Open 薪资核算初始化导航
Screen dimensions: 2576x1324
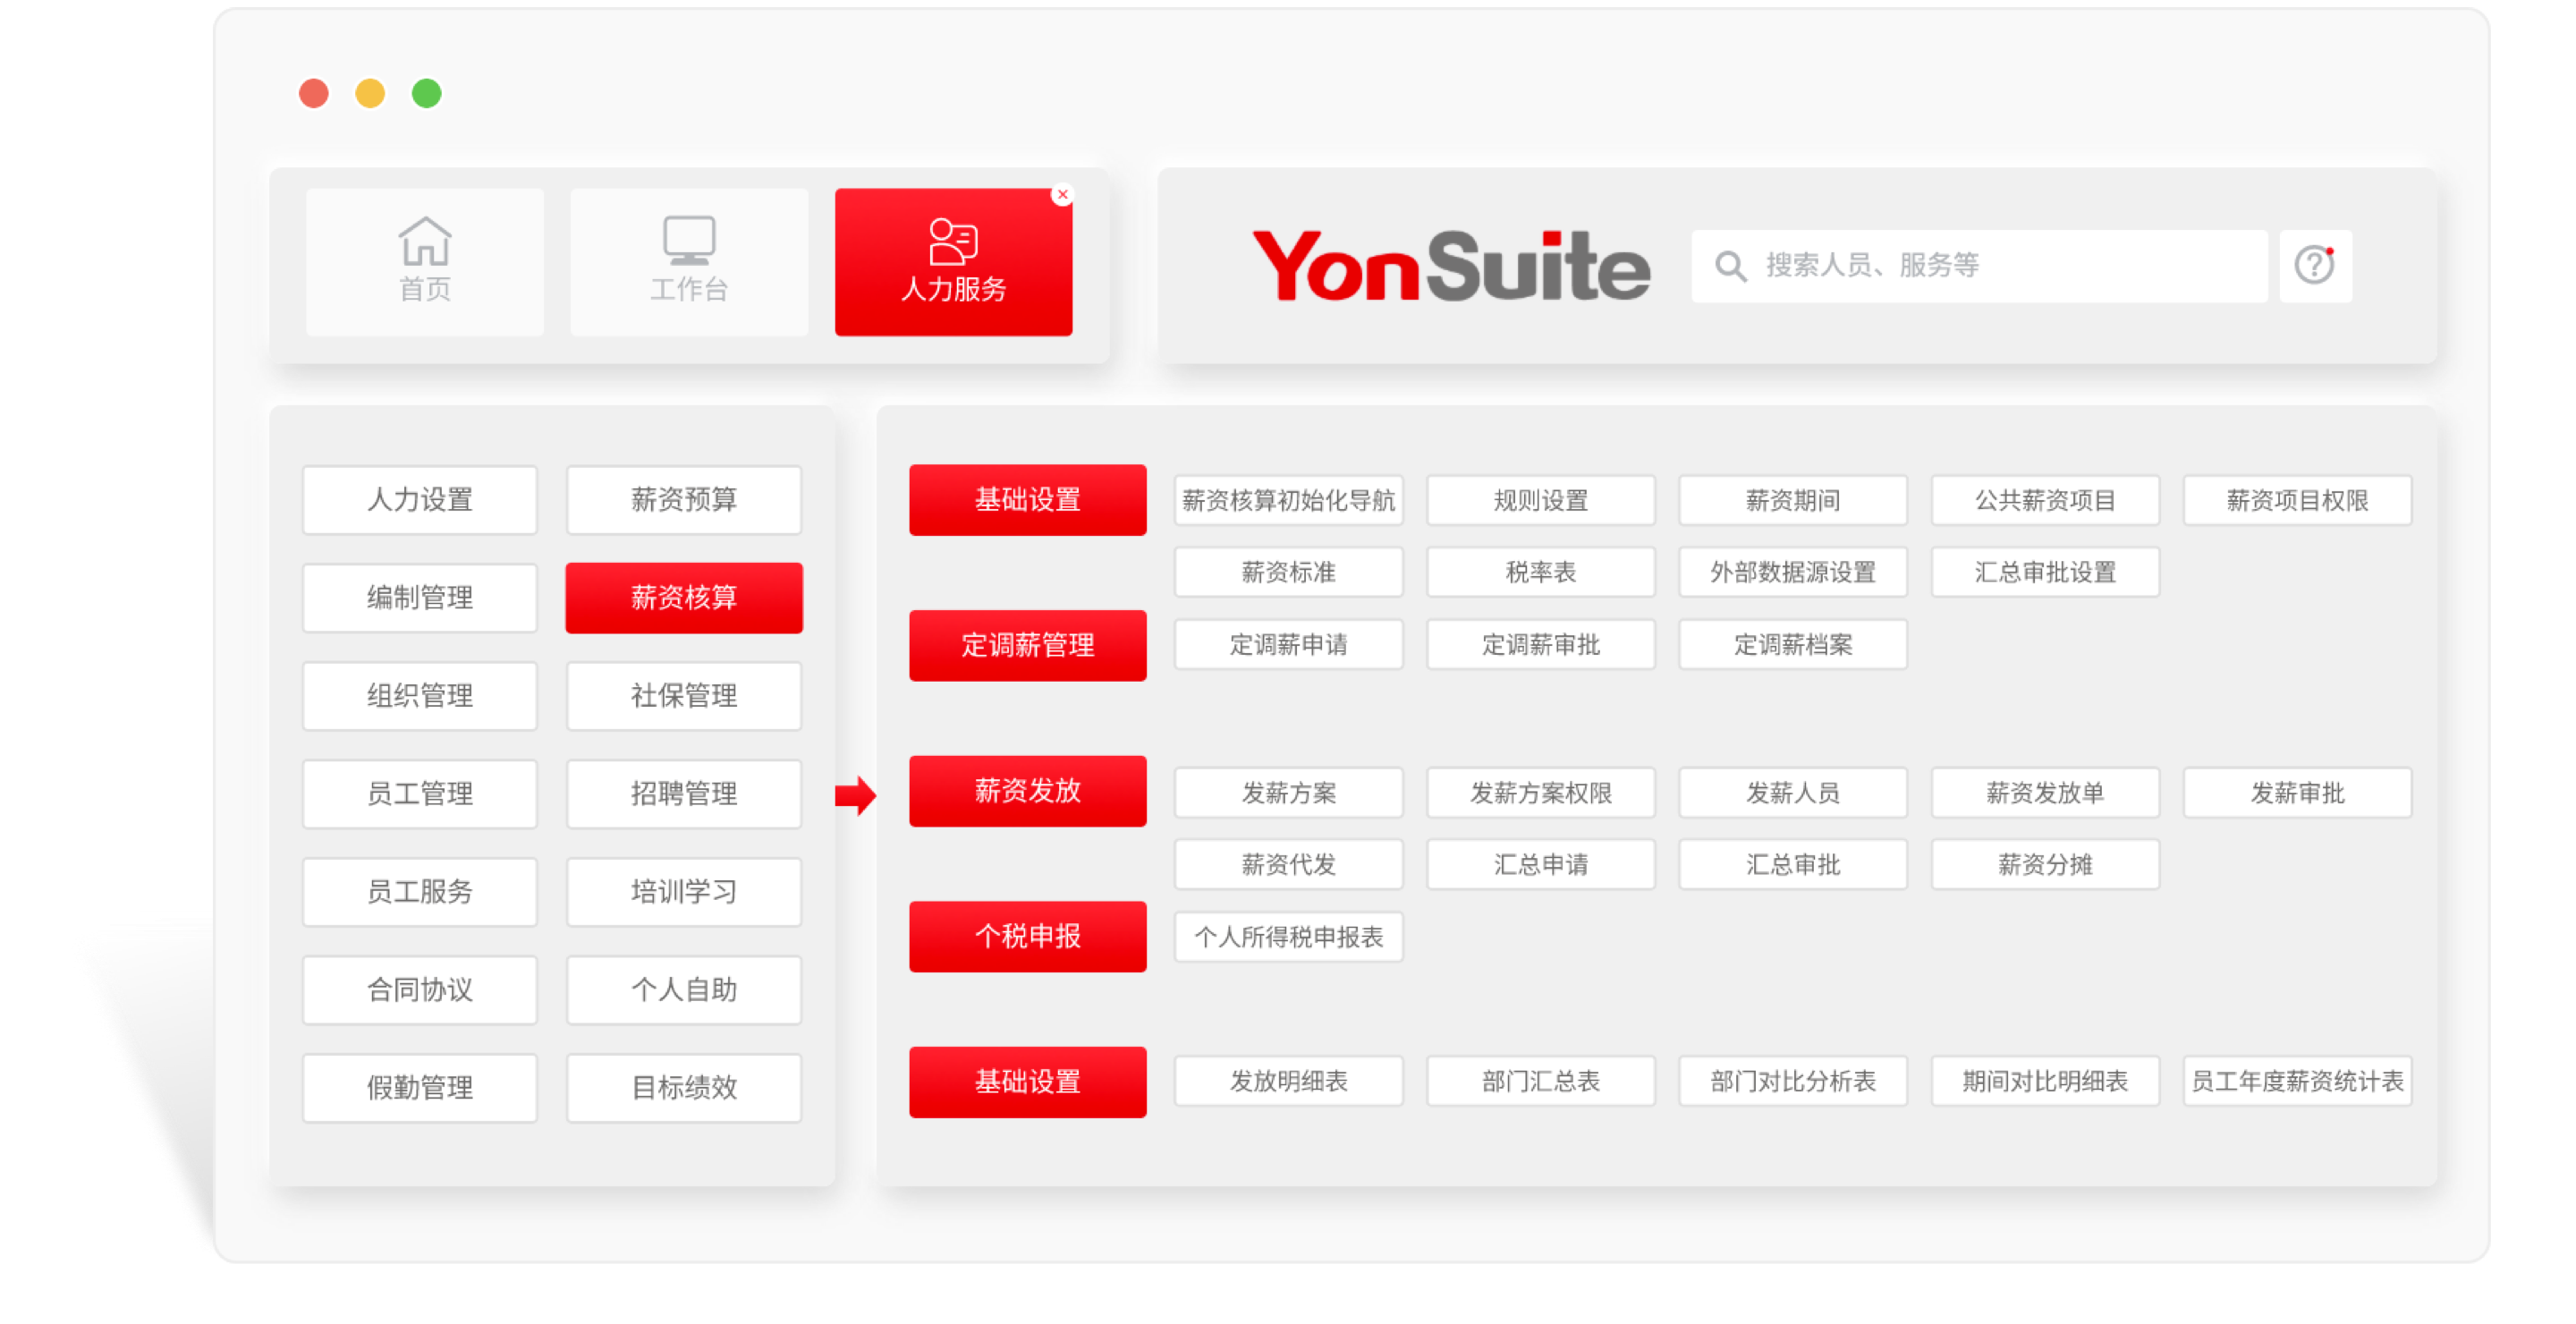[x=1288, y=500]
